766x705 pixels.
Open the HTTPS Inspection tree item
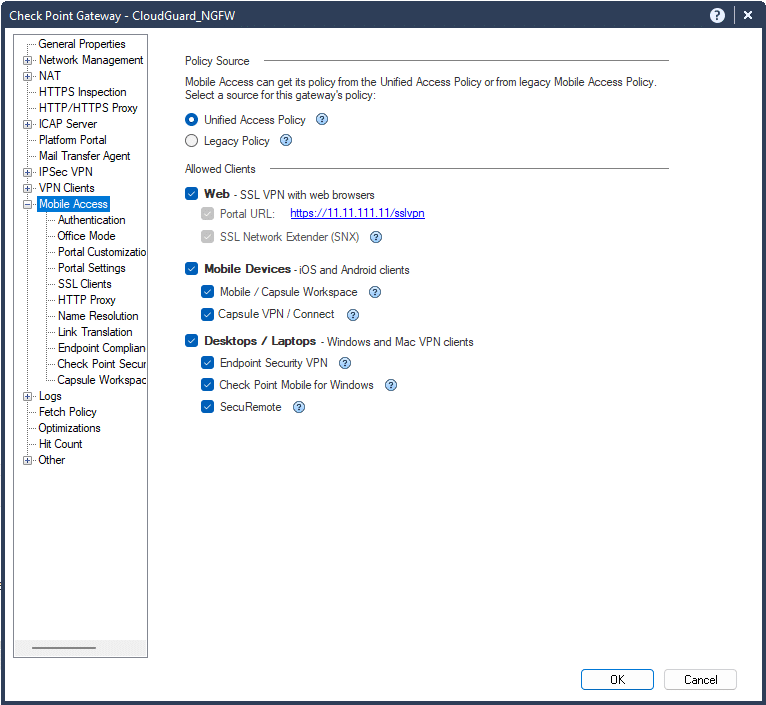(82, 92)
